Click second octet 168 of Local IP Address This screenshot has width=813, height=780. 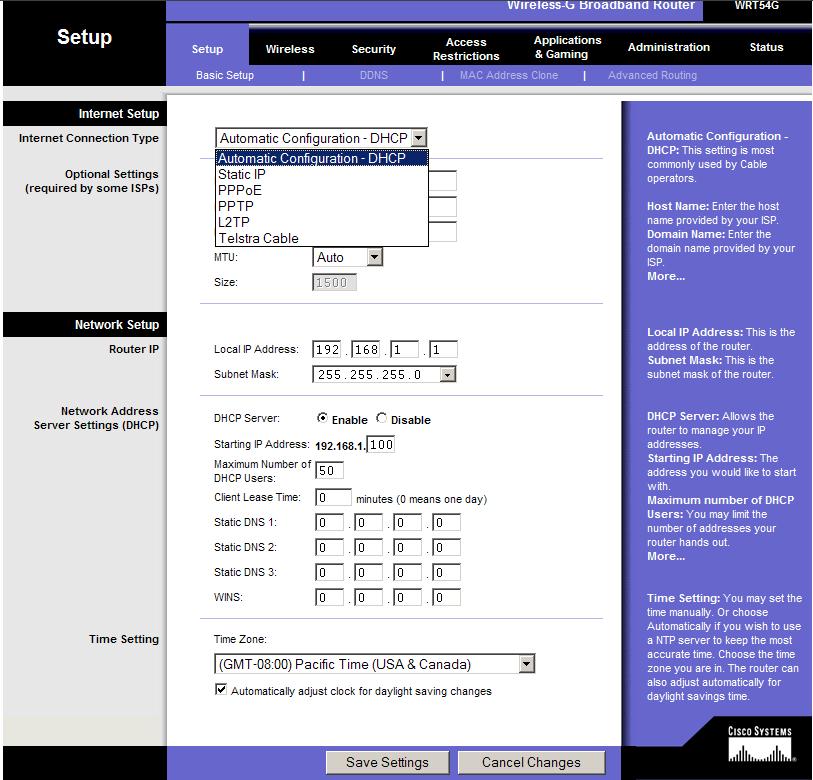pyautogui.click(x=366, y=350)
